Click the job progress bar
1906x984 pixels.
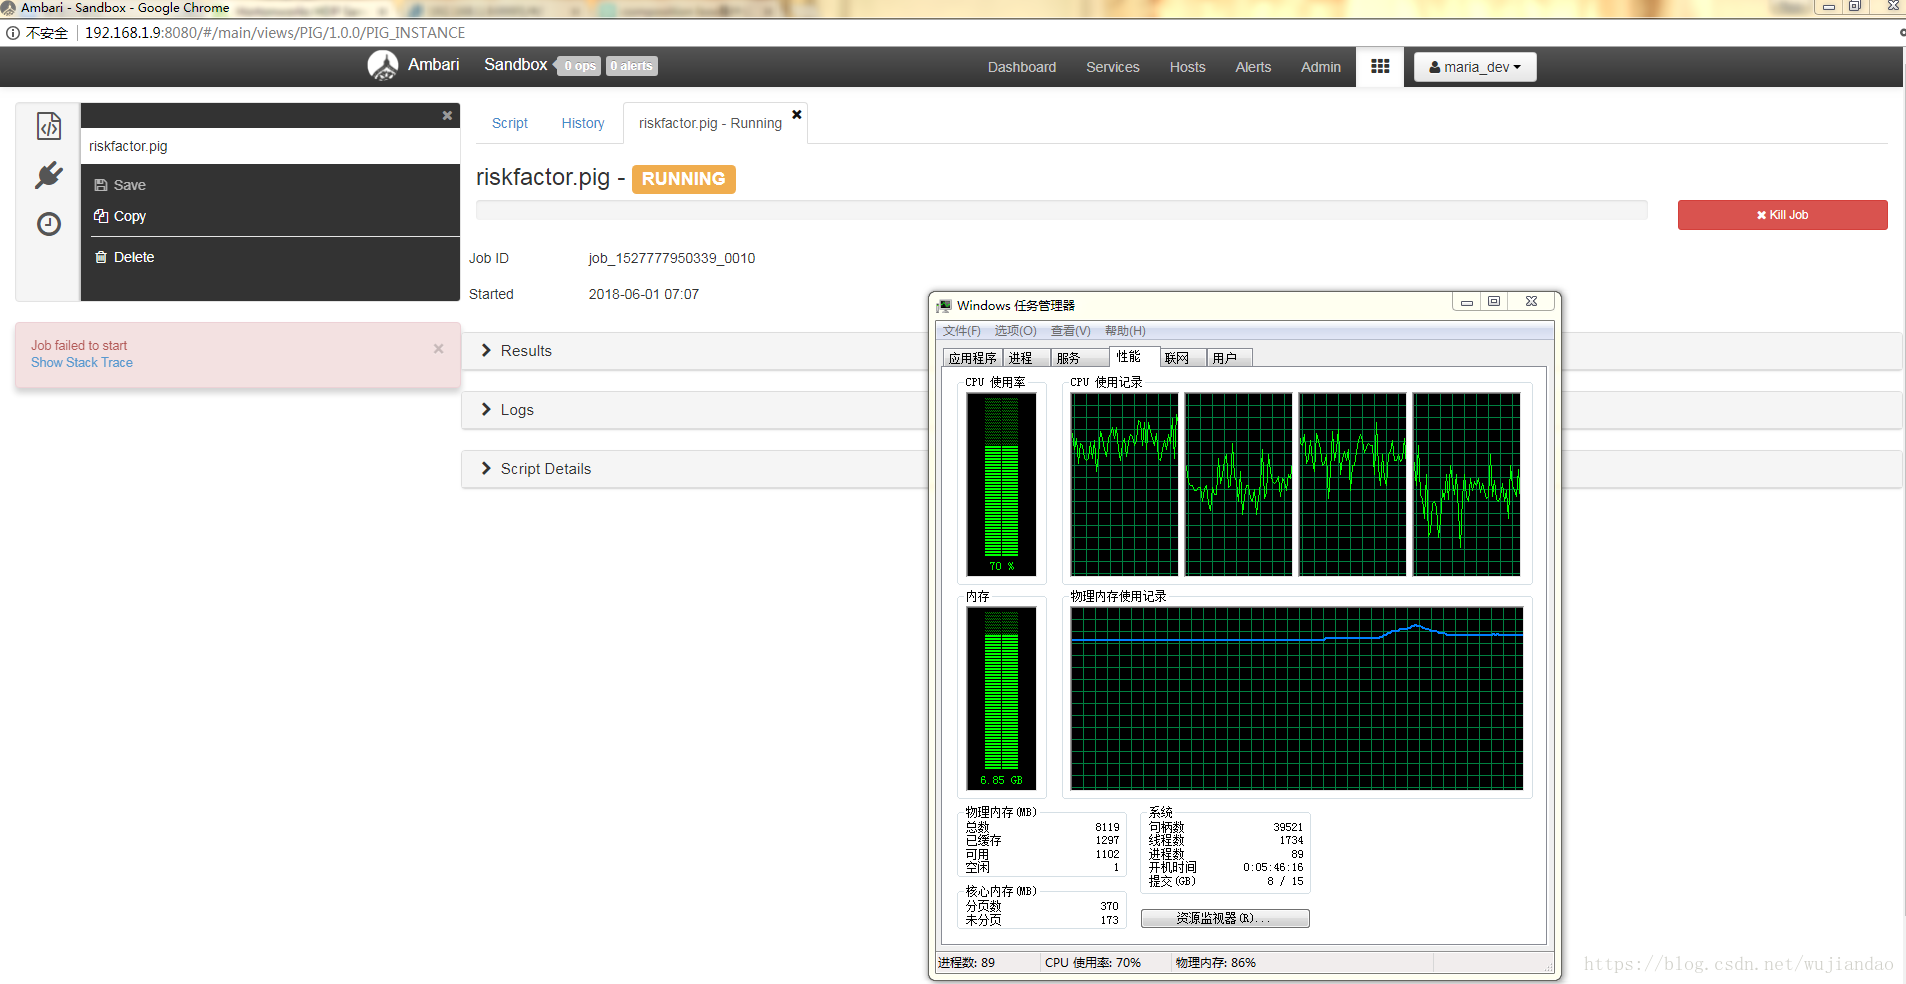1062,210
